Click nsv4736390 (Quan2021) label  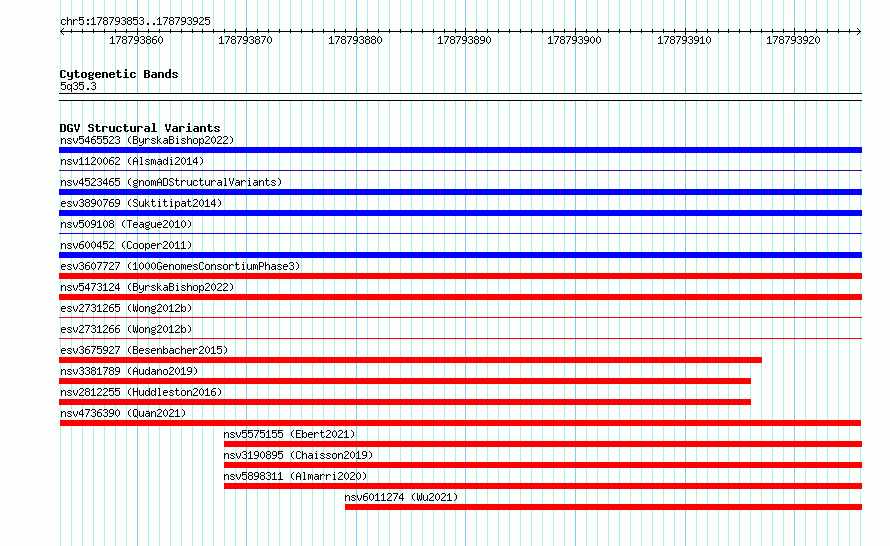pyautogui.click(x=123, y=413)
